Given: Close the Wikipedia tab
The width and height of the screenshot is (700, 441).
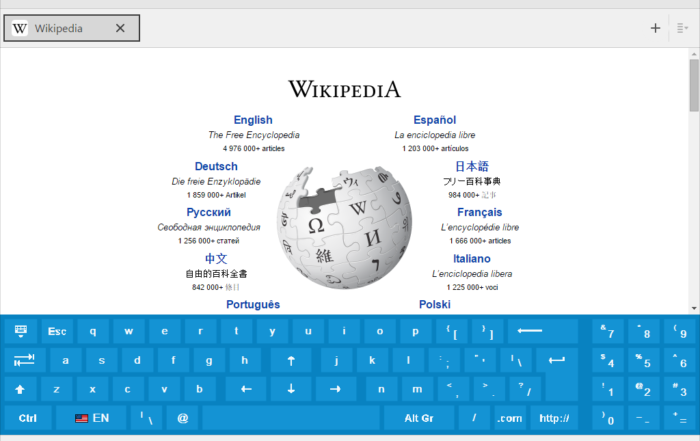Looking at the screenshot, I should 120,28.
